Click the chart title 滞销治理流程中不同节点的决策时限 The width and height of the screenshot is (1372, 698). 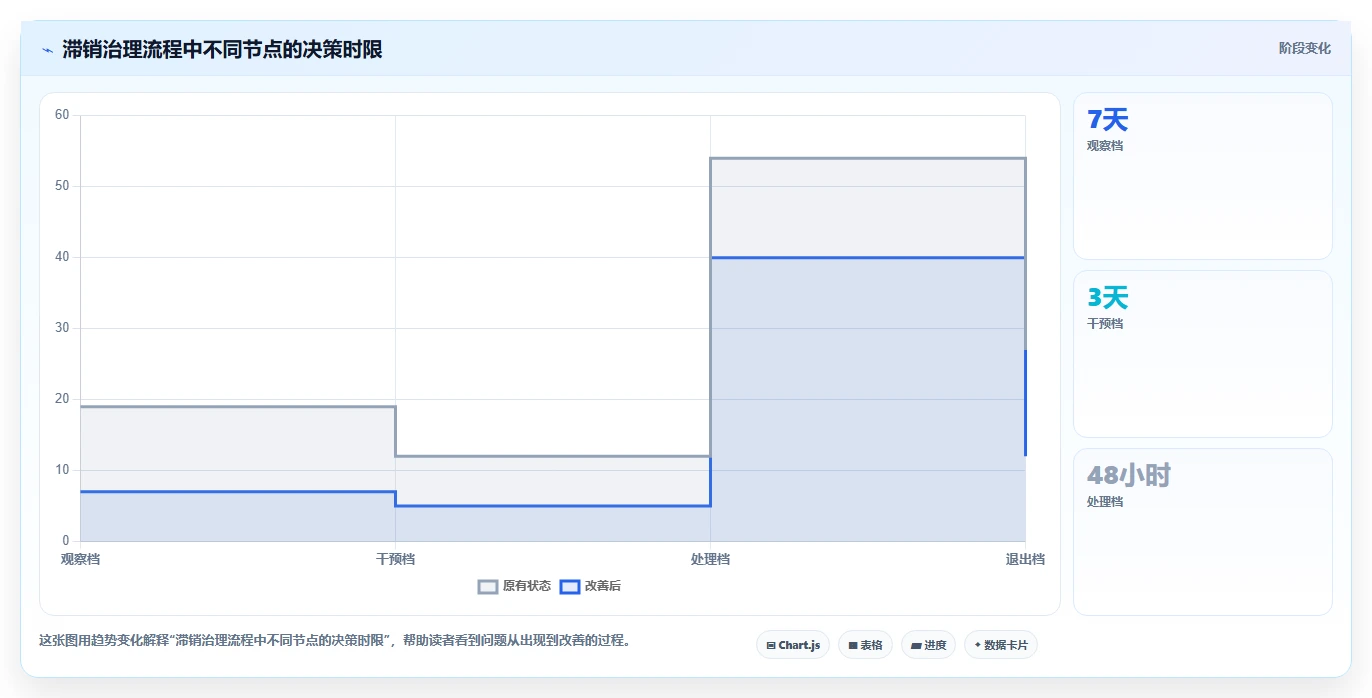click(x=222, y=49)
